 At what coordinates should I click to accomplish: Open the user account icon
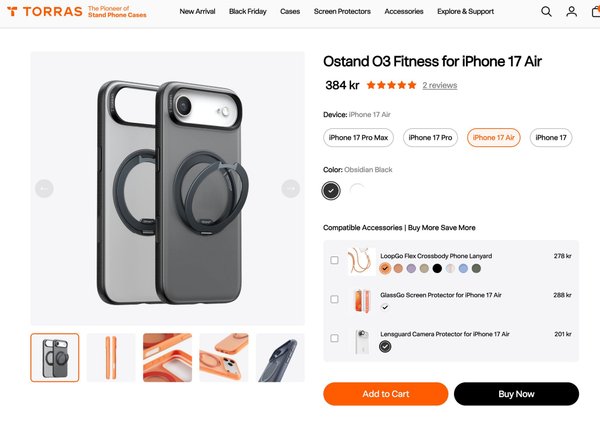click(571, 12)
